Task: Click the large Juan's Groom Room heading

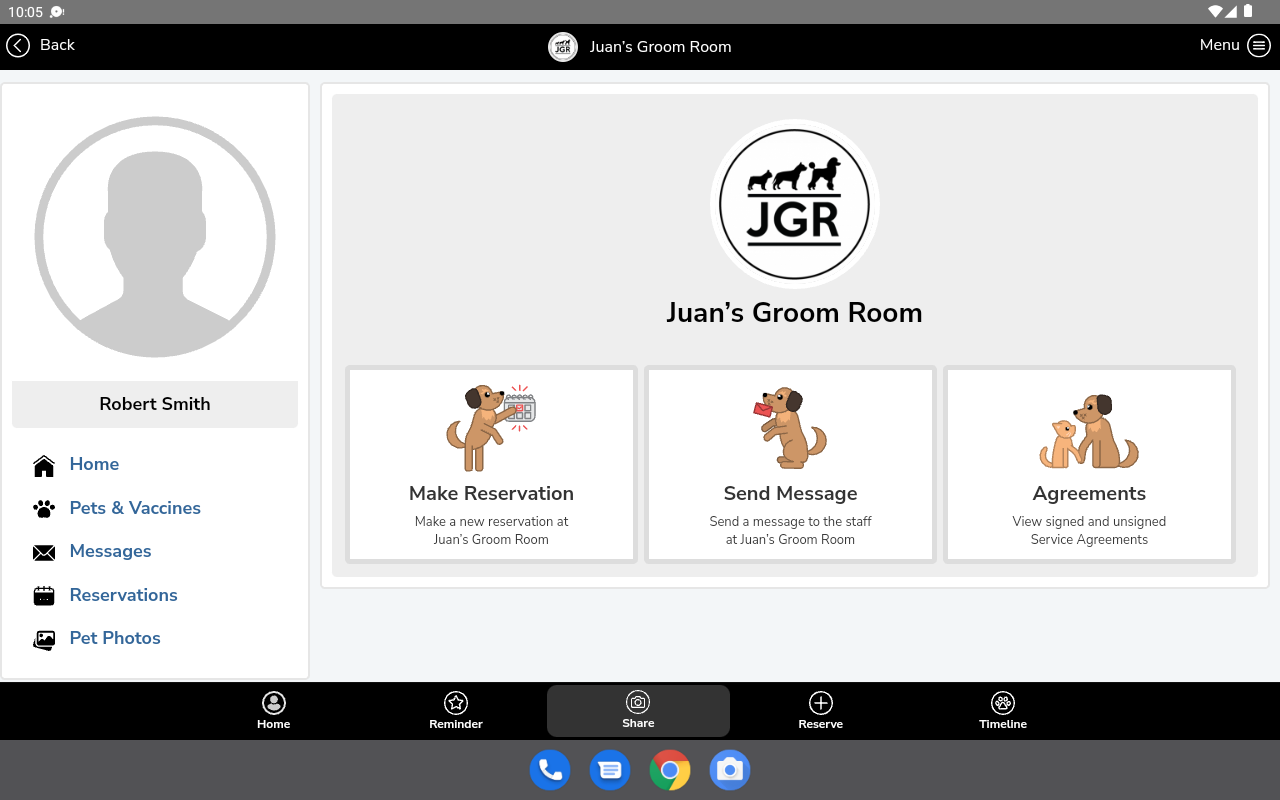Action: point(795,313)
